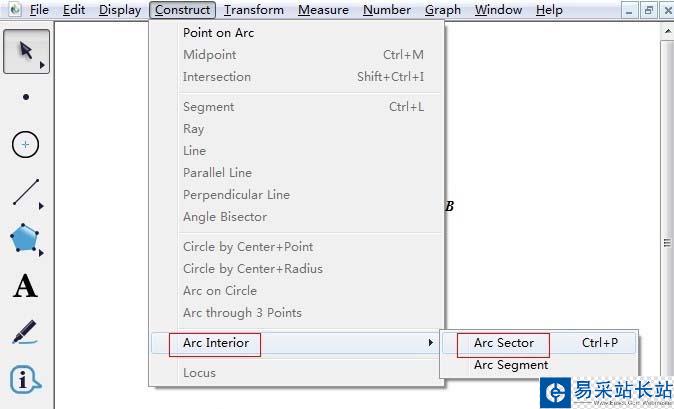Open the Information tool
The width and height of the screenshot is (674, 409).
point(26,380)
